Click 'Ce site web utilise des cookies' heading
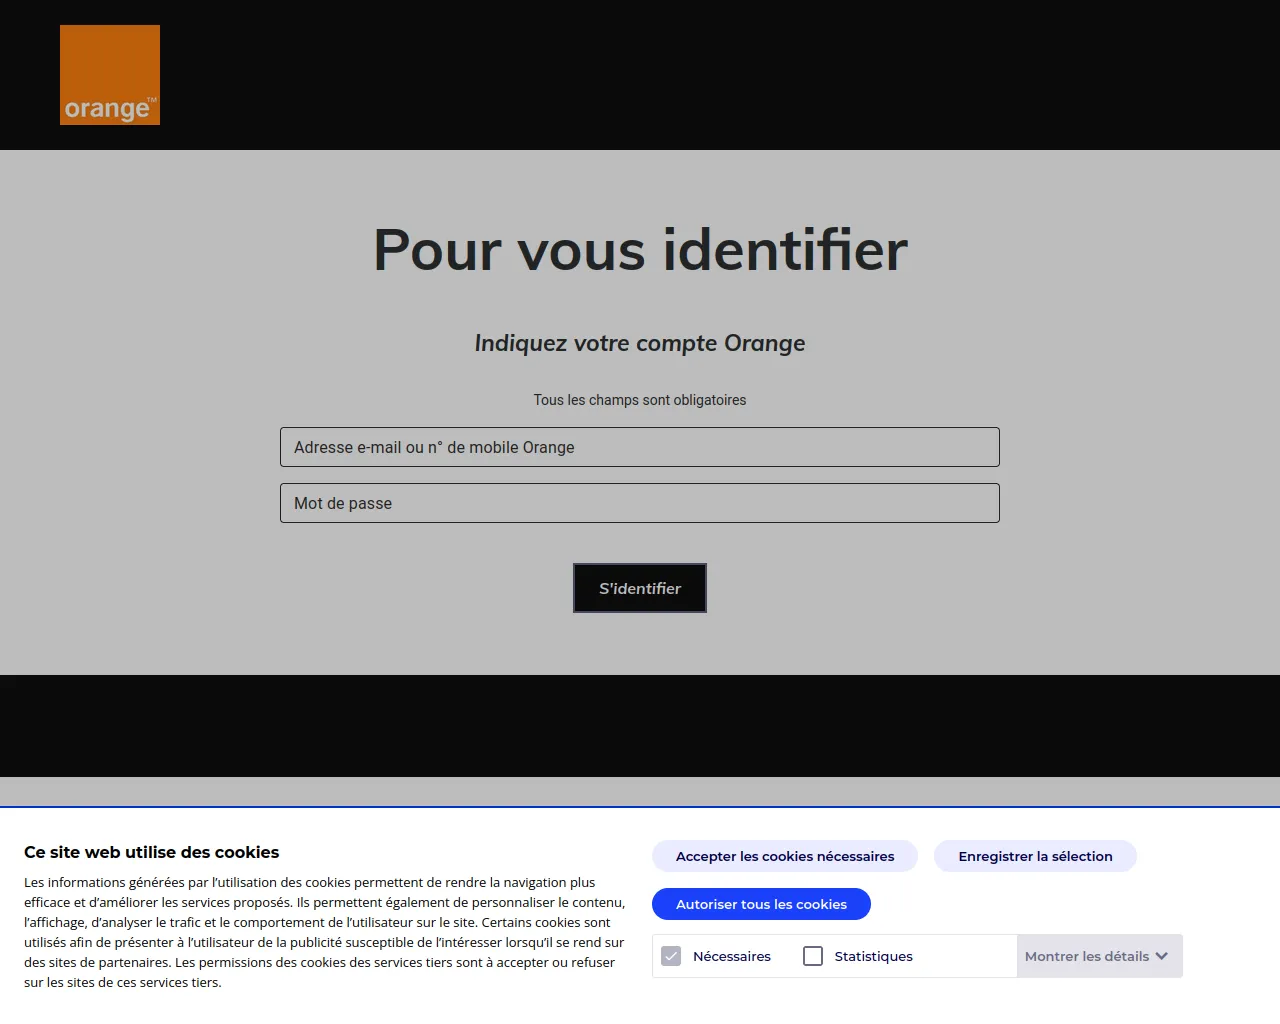Screen dimensions: 1280x1024 [152, 852]
